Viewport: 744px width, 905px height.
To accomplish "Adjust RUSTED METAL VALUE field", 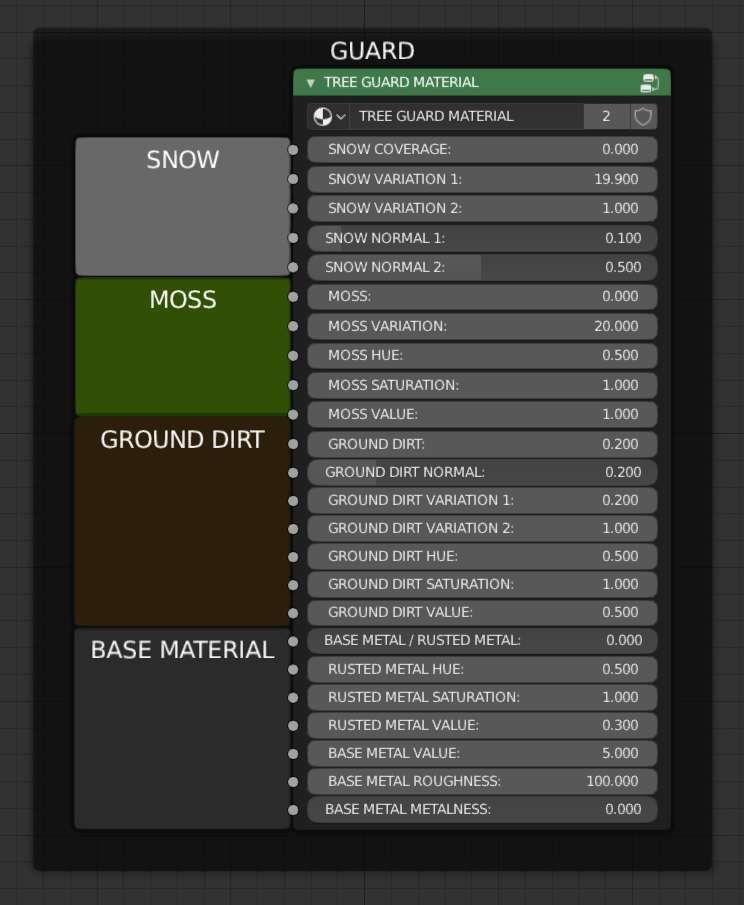I will (x=482, y=726).
